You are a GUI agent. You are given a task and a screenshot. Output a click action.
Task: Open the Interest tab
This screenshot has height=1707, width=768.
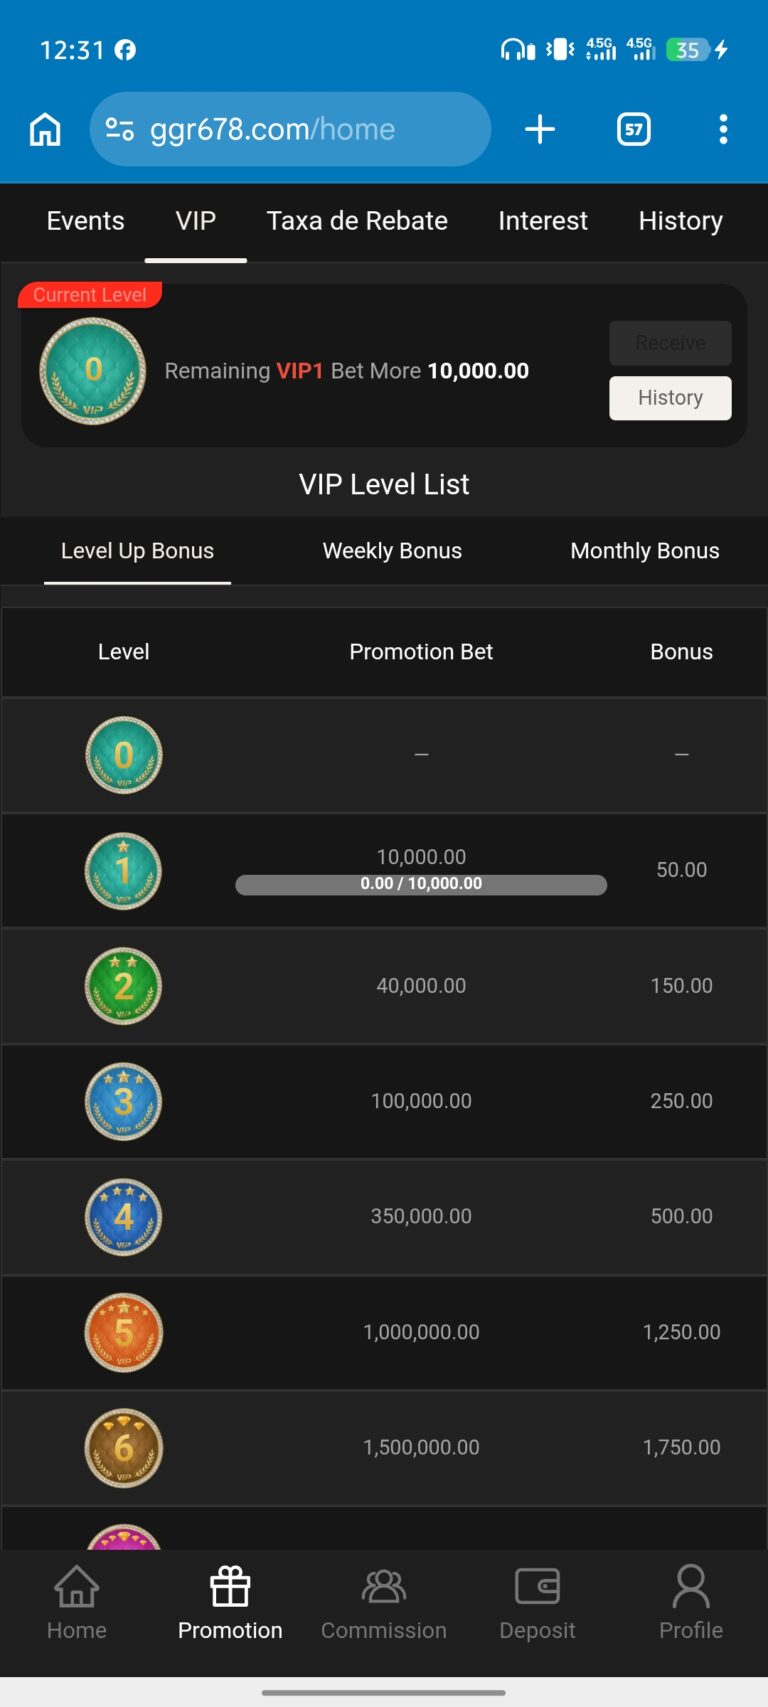(543, 221)
